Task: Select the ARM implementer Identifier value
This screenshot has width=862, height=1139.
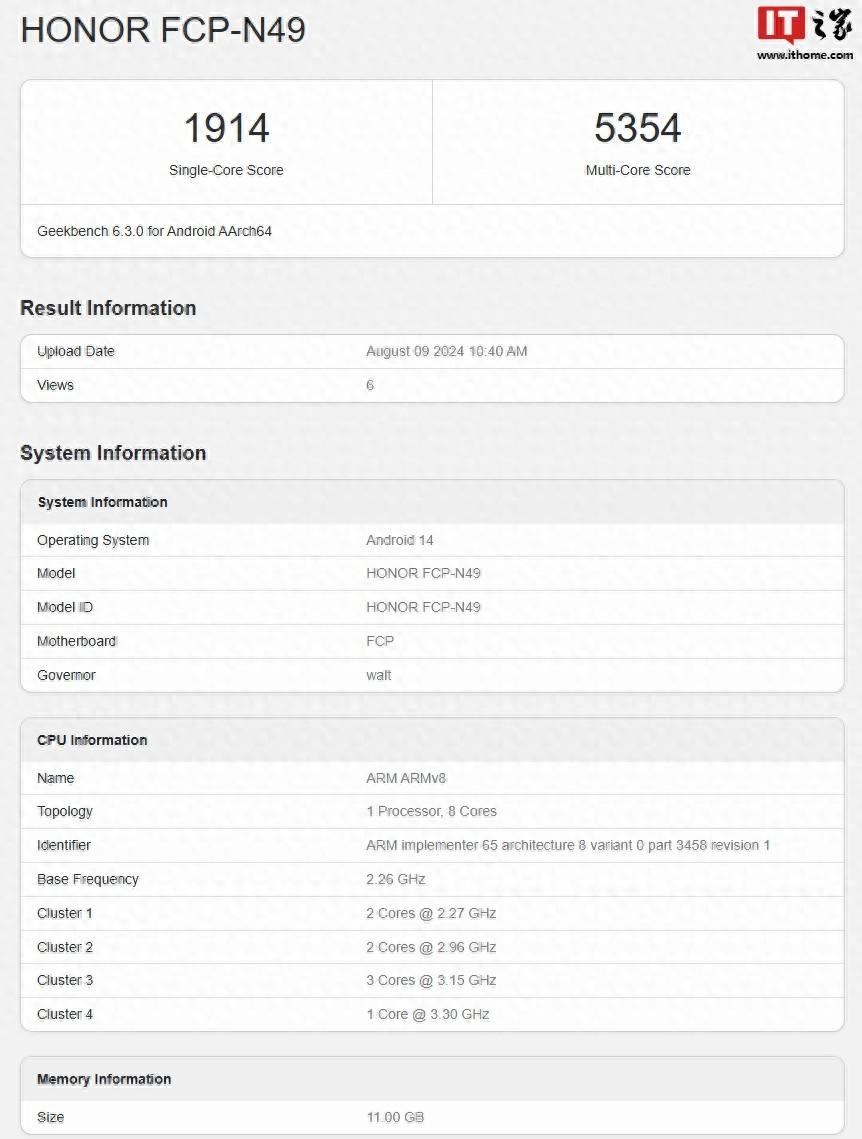Action: coord(568,846)
